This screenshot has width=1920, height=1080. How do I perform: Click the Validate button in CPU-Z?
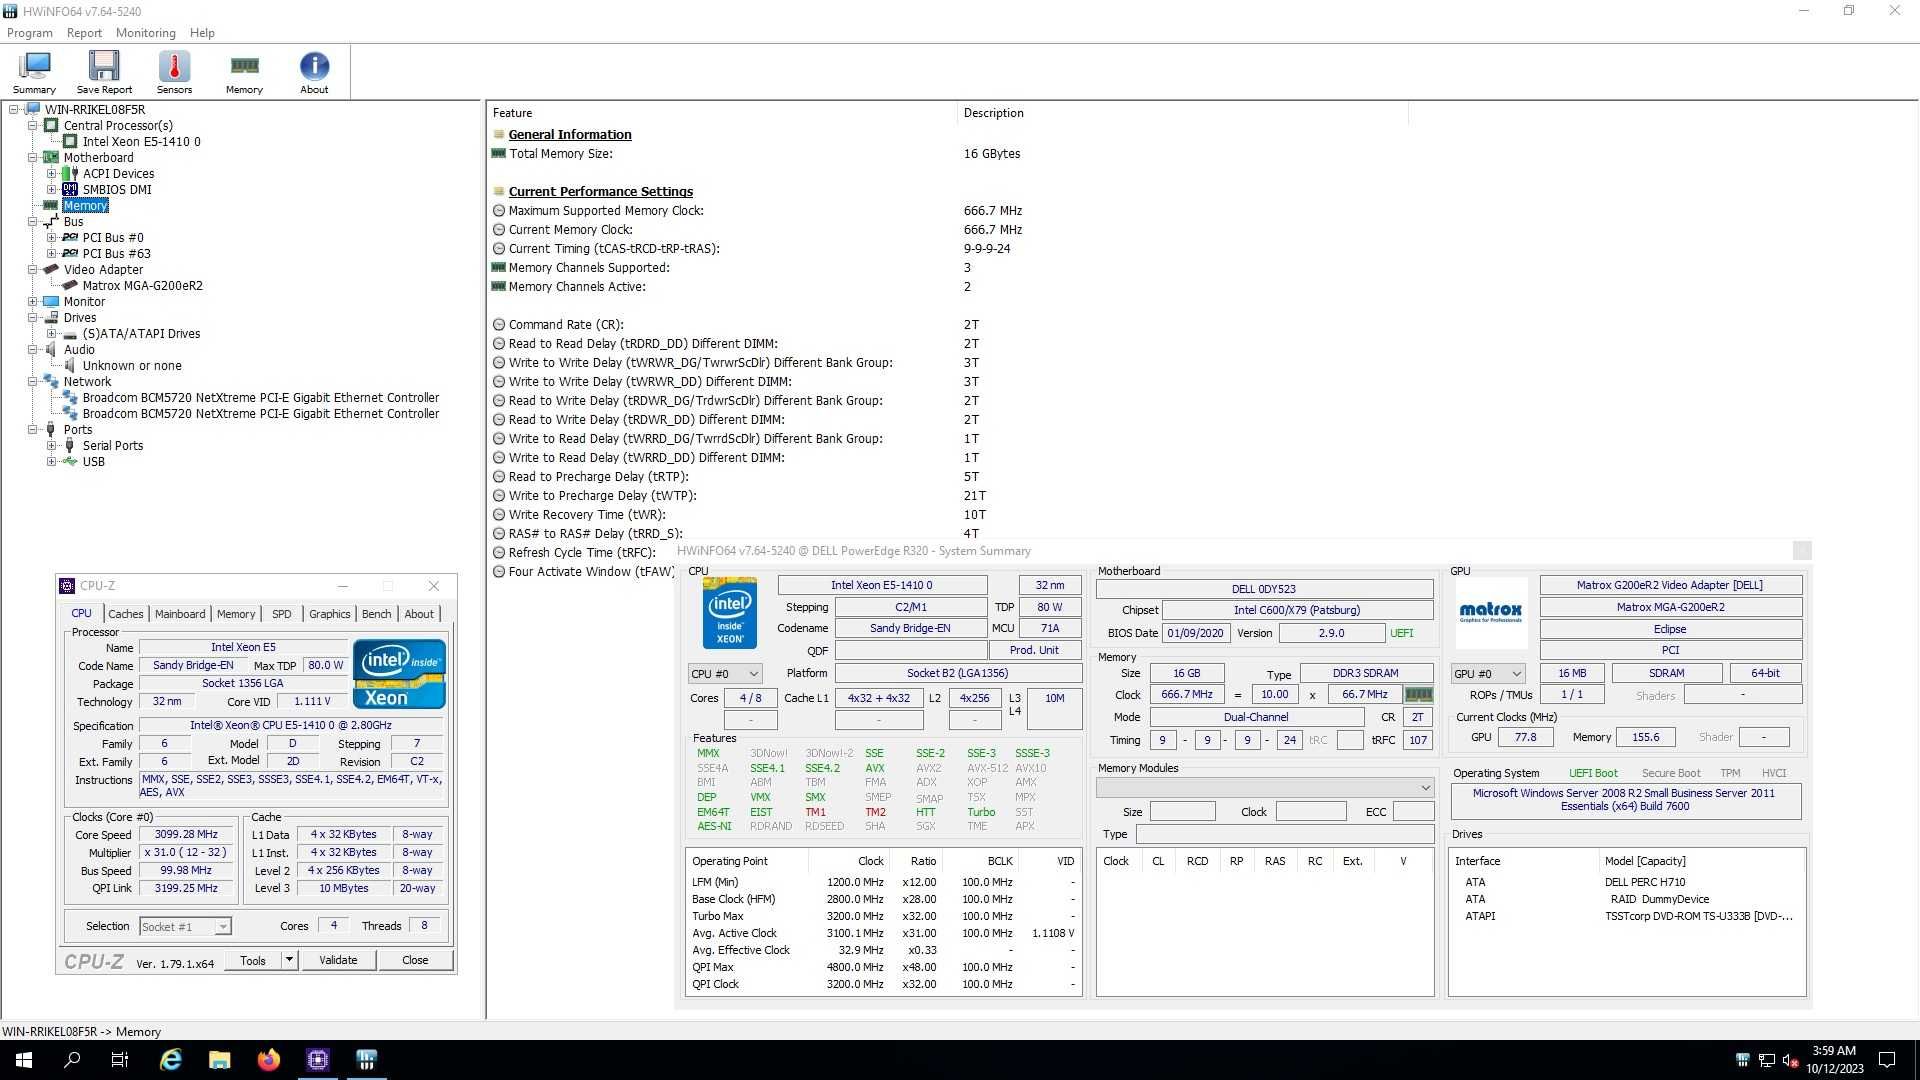338,961
